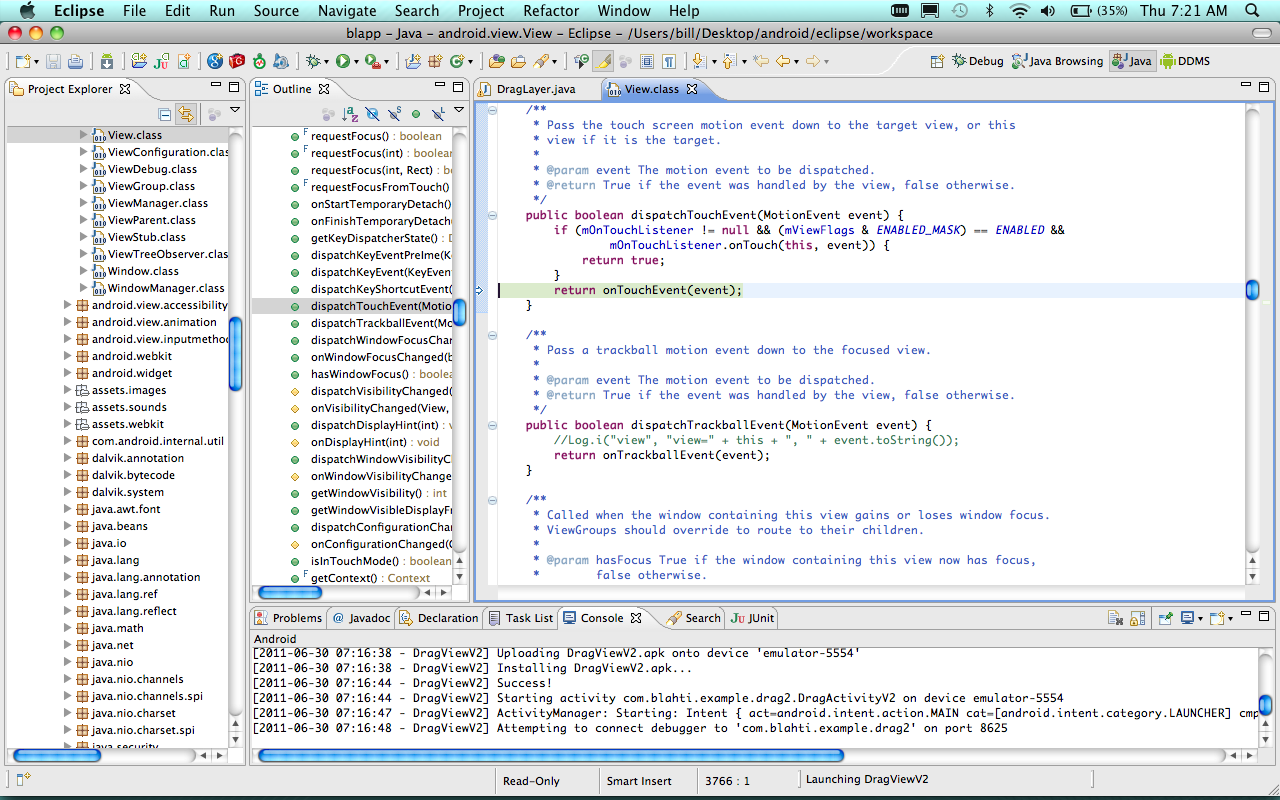Pin the Console view
The width and height of the screenshot is (1280, 800).
pos(1166,618)
